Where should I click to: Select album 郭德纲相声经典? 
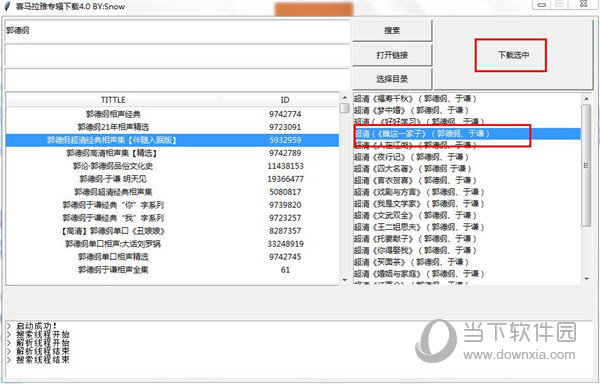172,114
